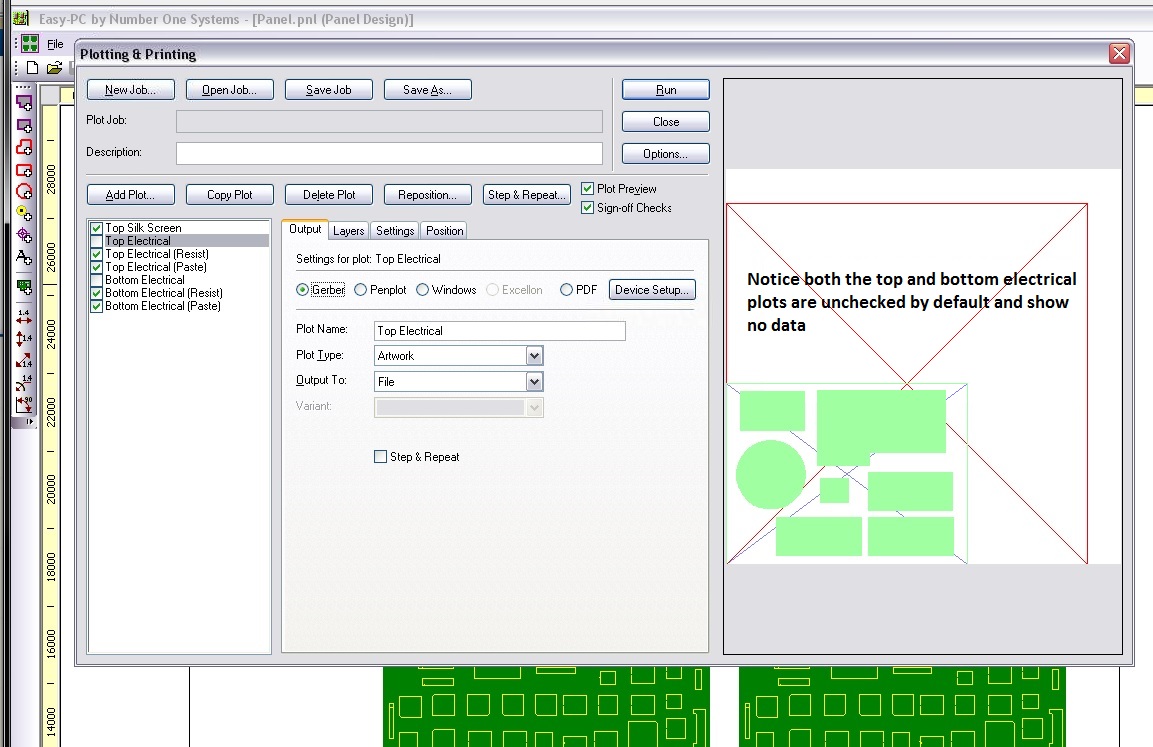Expand the Output To dropdown
Screen dimensions: 1153x747
coord(534,382)
